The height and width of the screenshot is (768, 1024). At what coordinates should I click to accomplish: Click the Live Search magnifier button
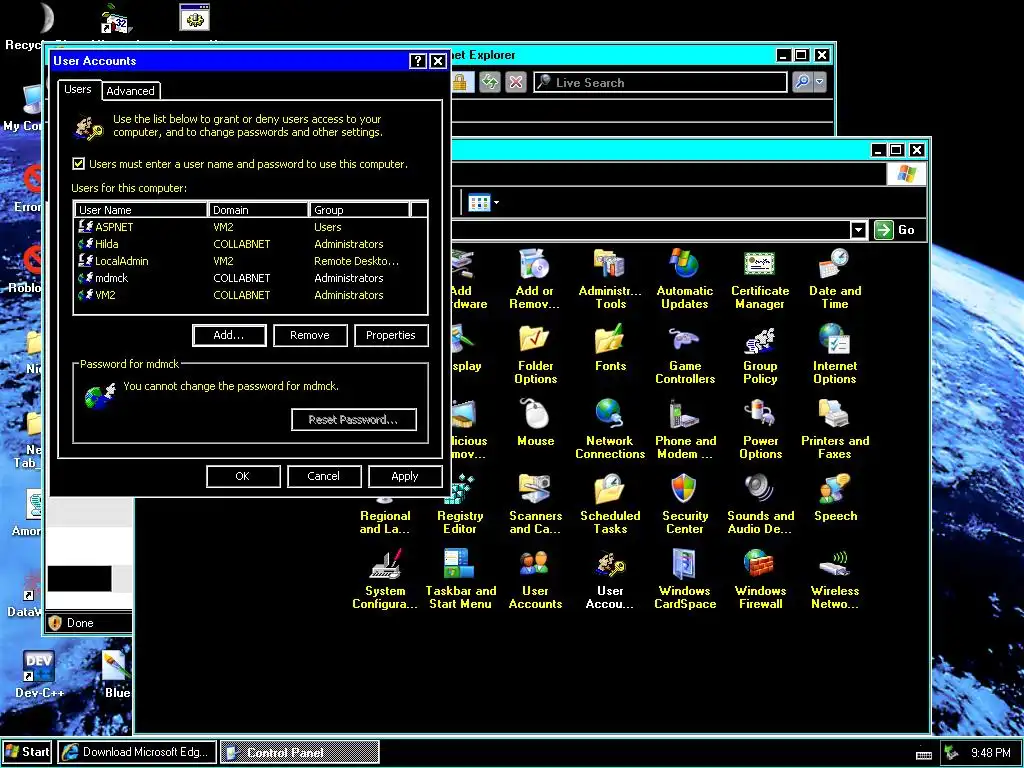[802, 82]
